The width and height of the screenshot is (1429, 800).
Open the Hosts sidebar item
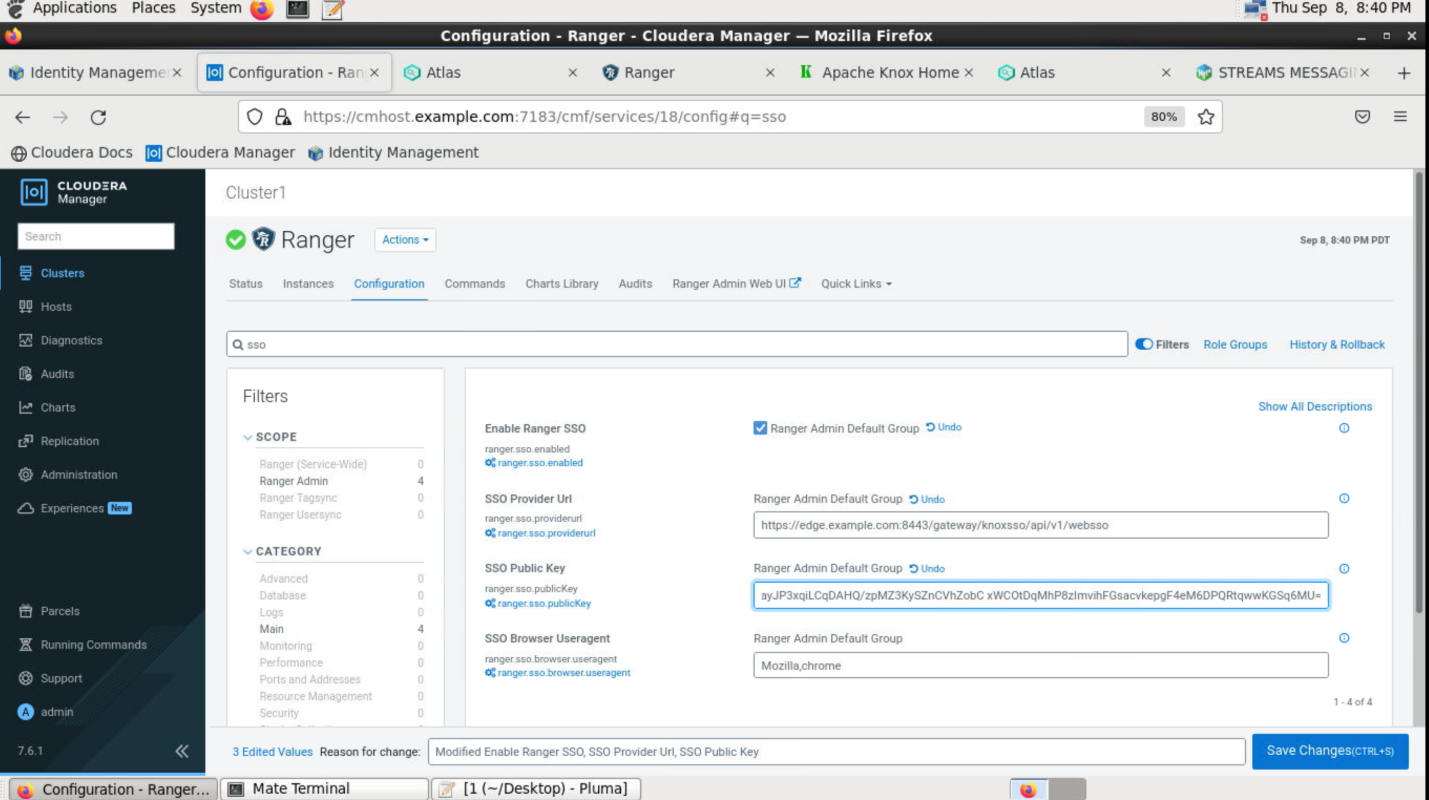[46, 307]
